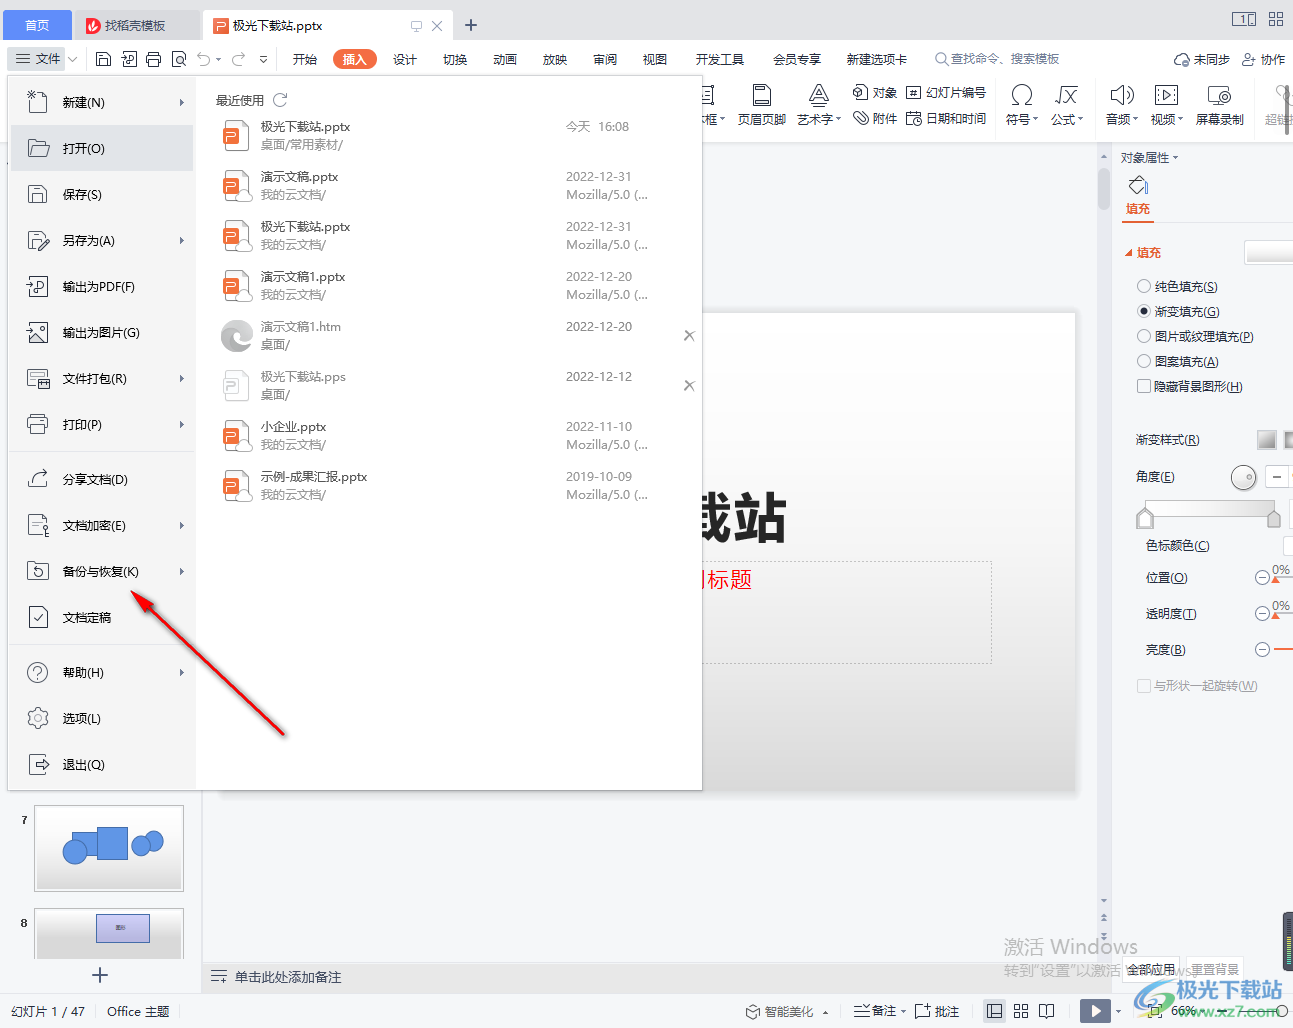Open the smart beautify (智能美化) tool
The height and width of the screenshot is (1028, 1293).
coord(788,1012)
